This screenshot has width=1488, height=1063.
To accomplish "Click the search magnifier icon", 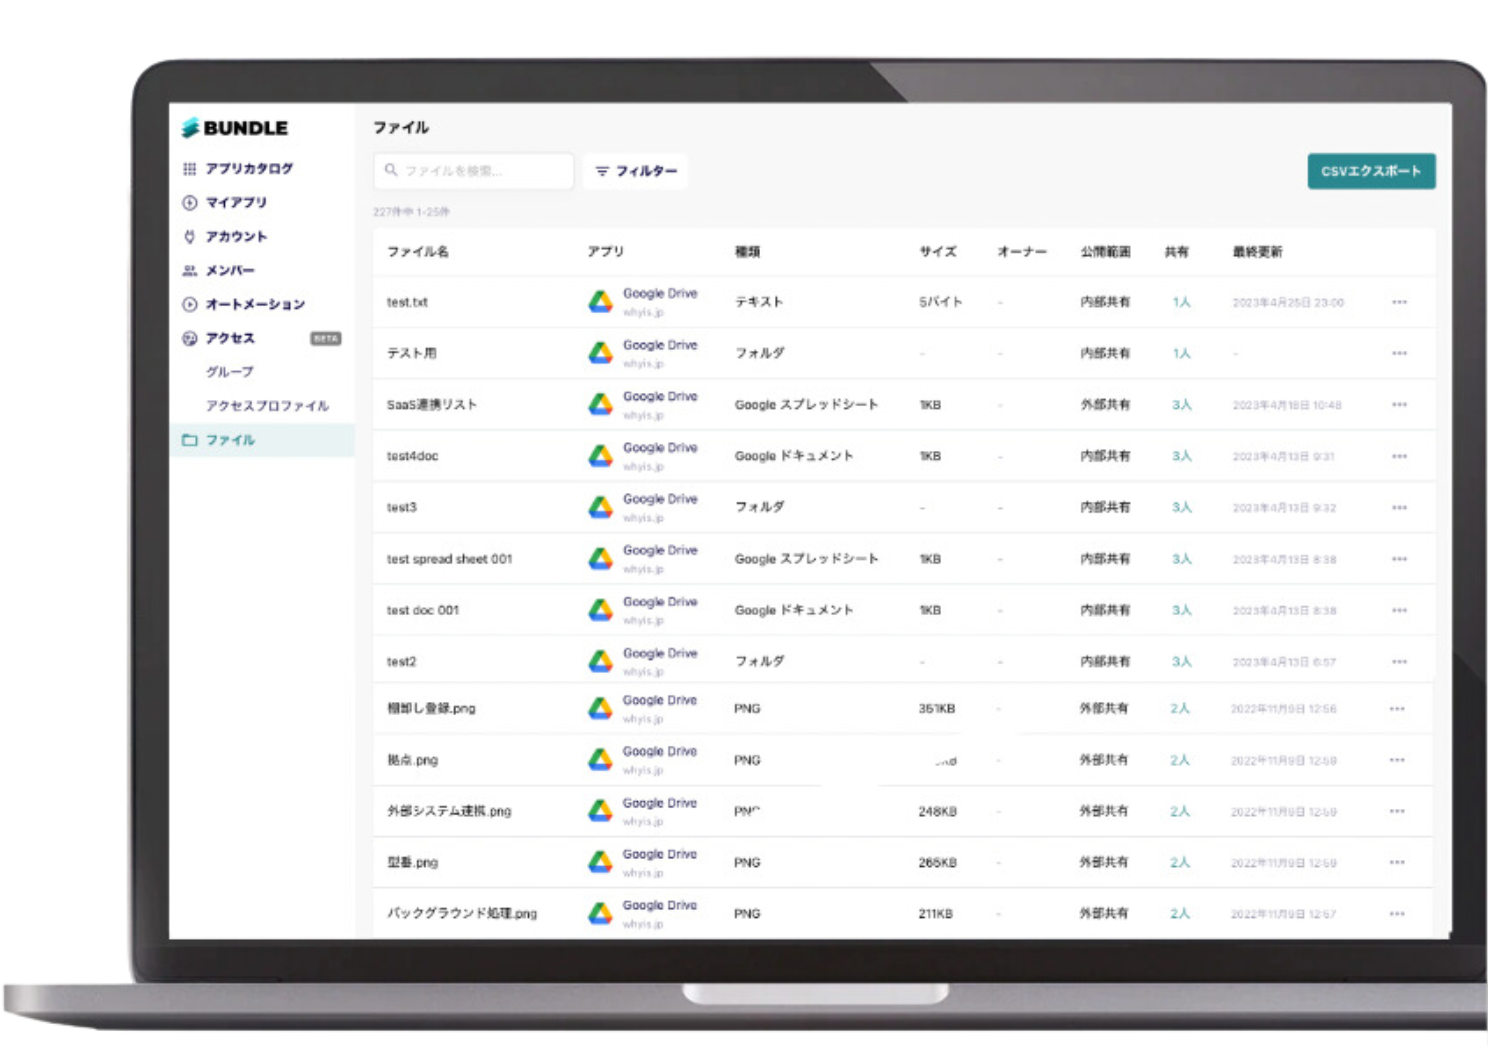I will click(x=391, y=171).
